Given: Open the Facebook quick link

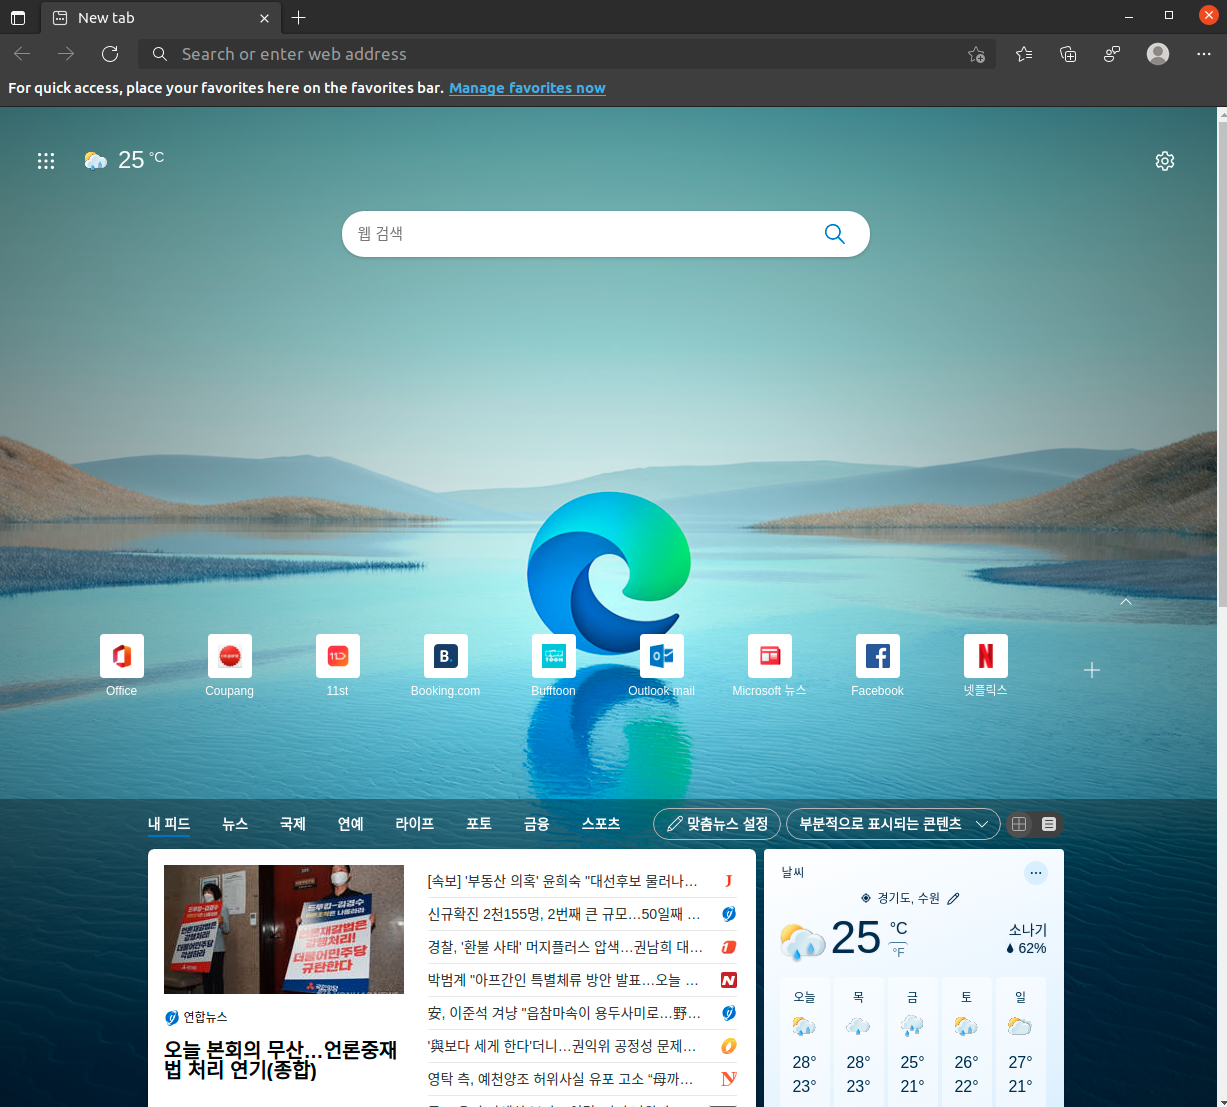Looking at the screenshot, I should pos(878,666).
